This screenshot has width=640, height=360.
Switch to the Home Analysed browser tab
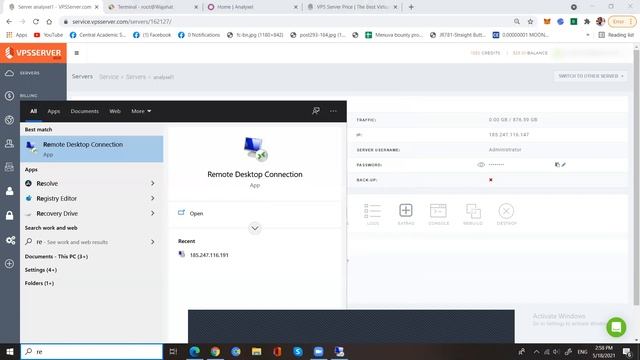pos(252,7)
